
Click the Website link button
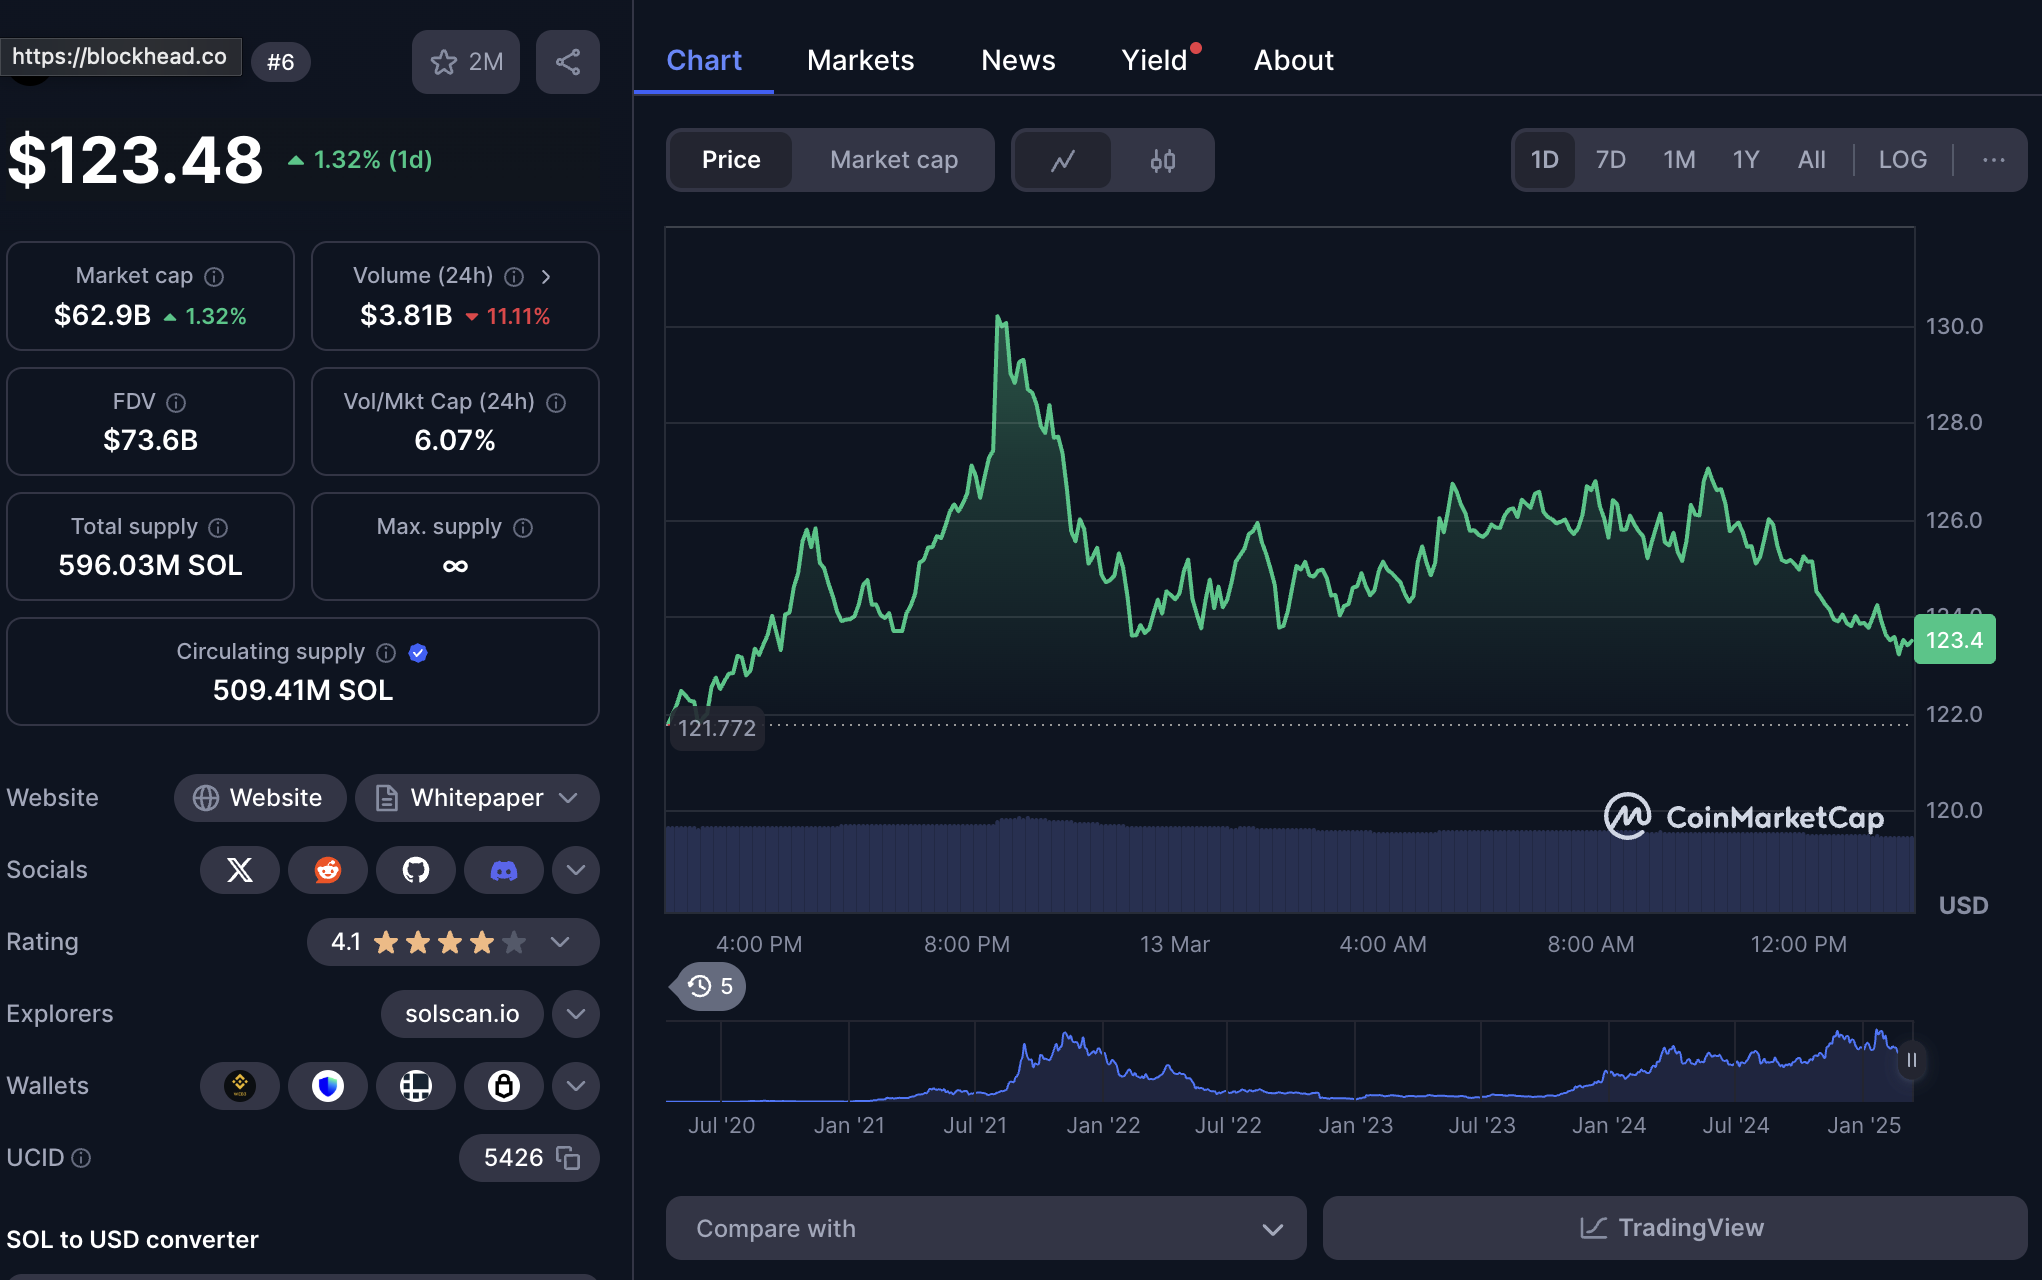(259, 798)
